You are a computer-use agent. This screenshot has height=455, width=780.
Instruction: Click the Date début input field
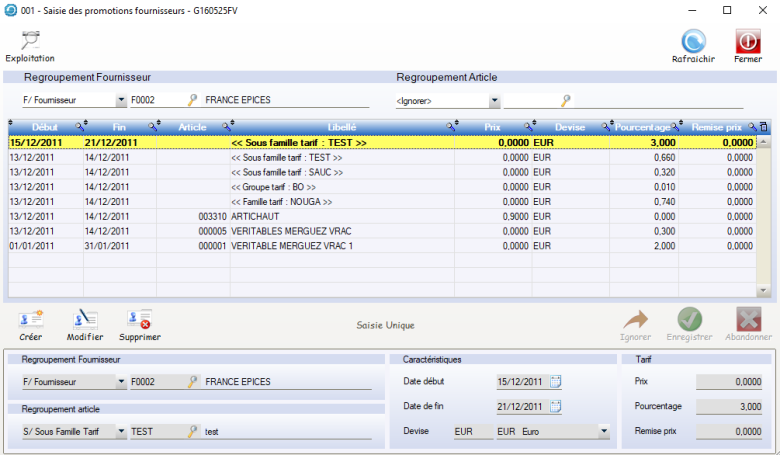[520, 381]
